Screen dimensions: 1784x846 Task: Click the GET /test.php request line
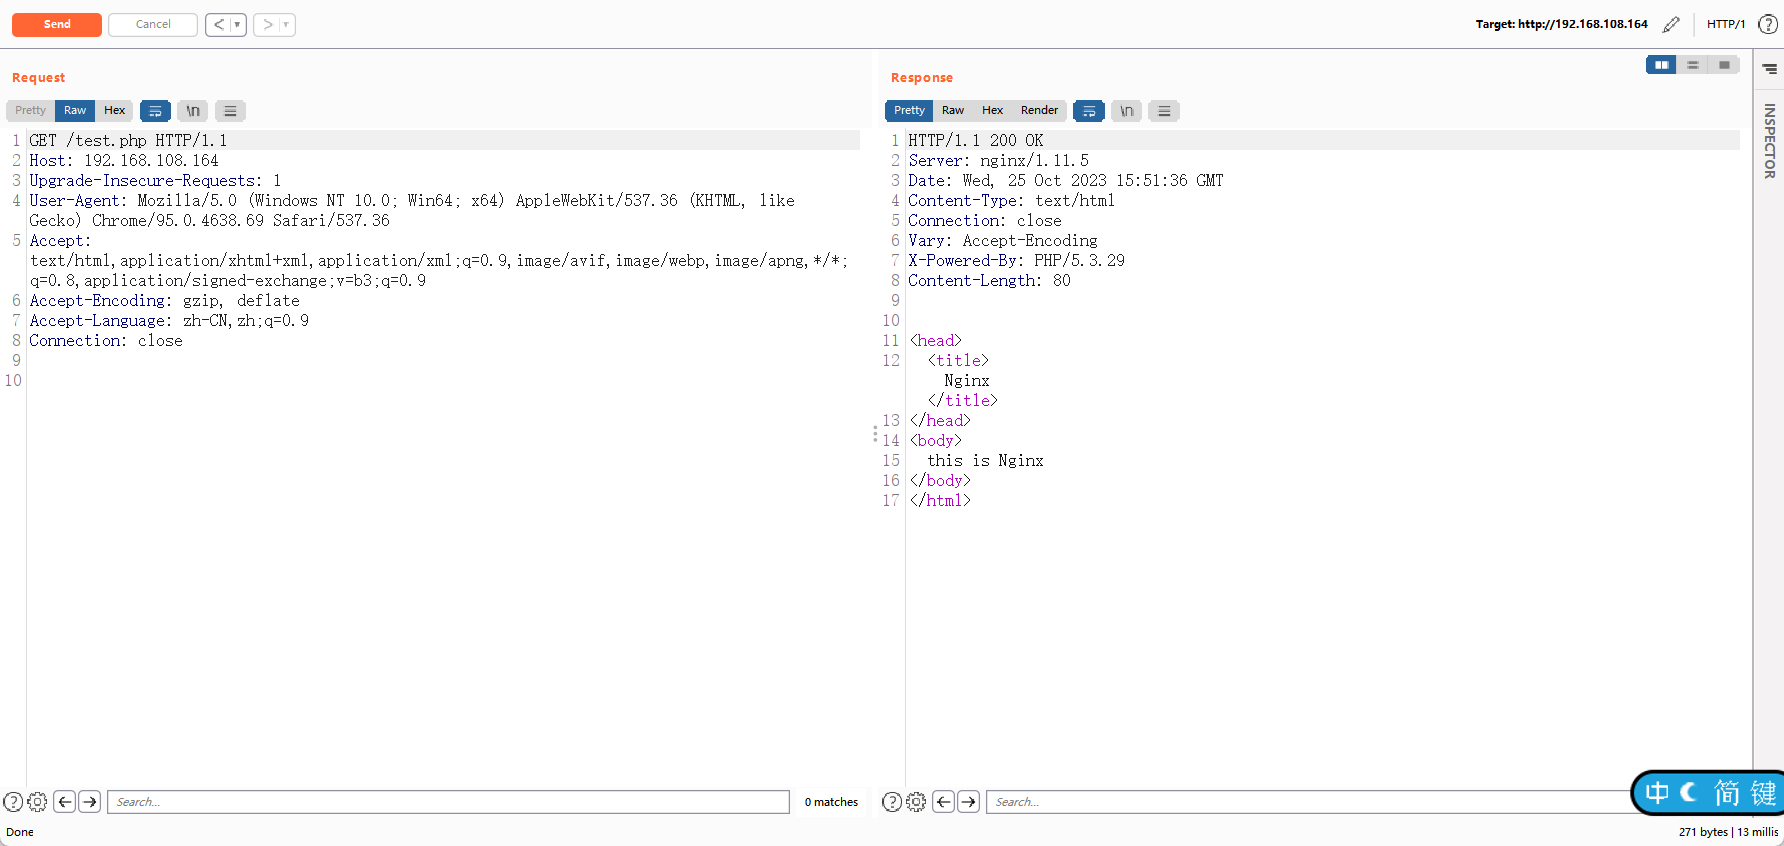click(x=128, y=140)
